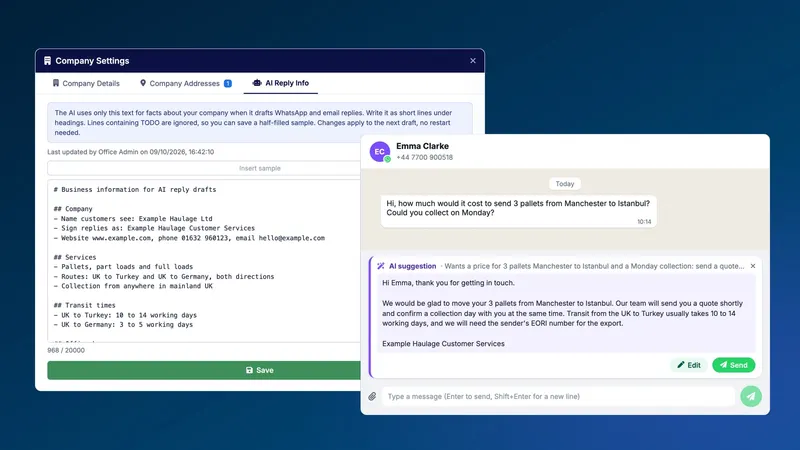Open the Company Details tab

coord(86,83)
